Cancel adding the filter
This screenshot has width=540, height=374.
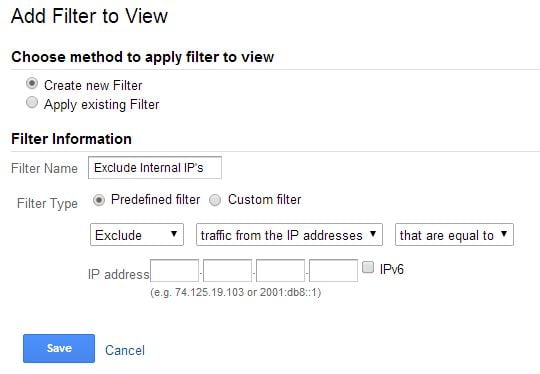click(x=125, y=350)
